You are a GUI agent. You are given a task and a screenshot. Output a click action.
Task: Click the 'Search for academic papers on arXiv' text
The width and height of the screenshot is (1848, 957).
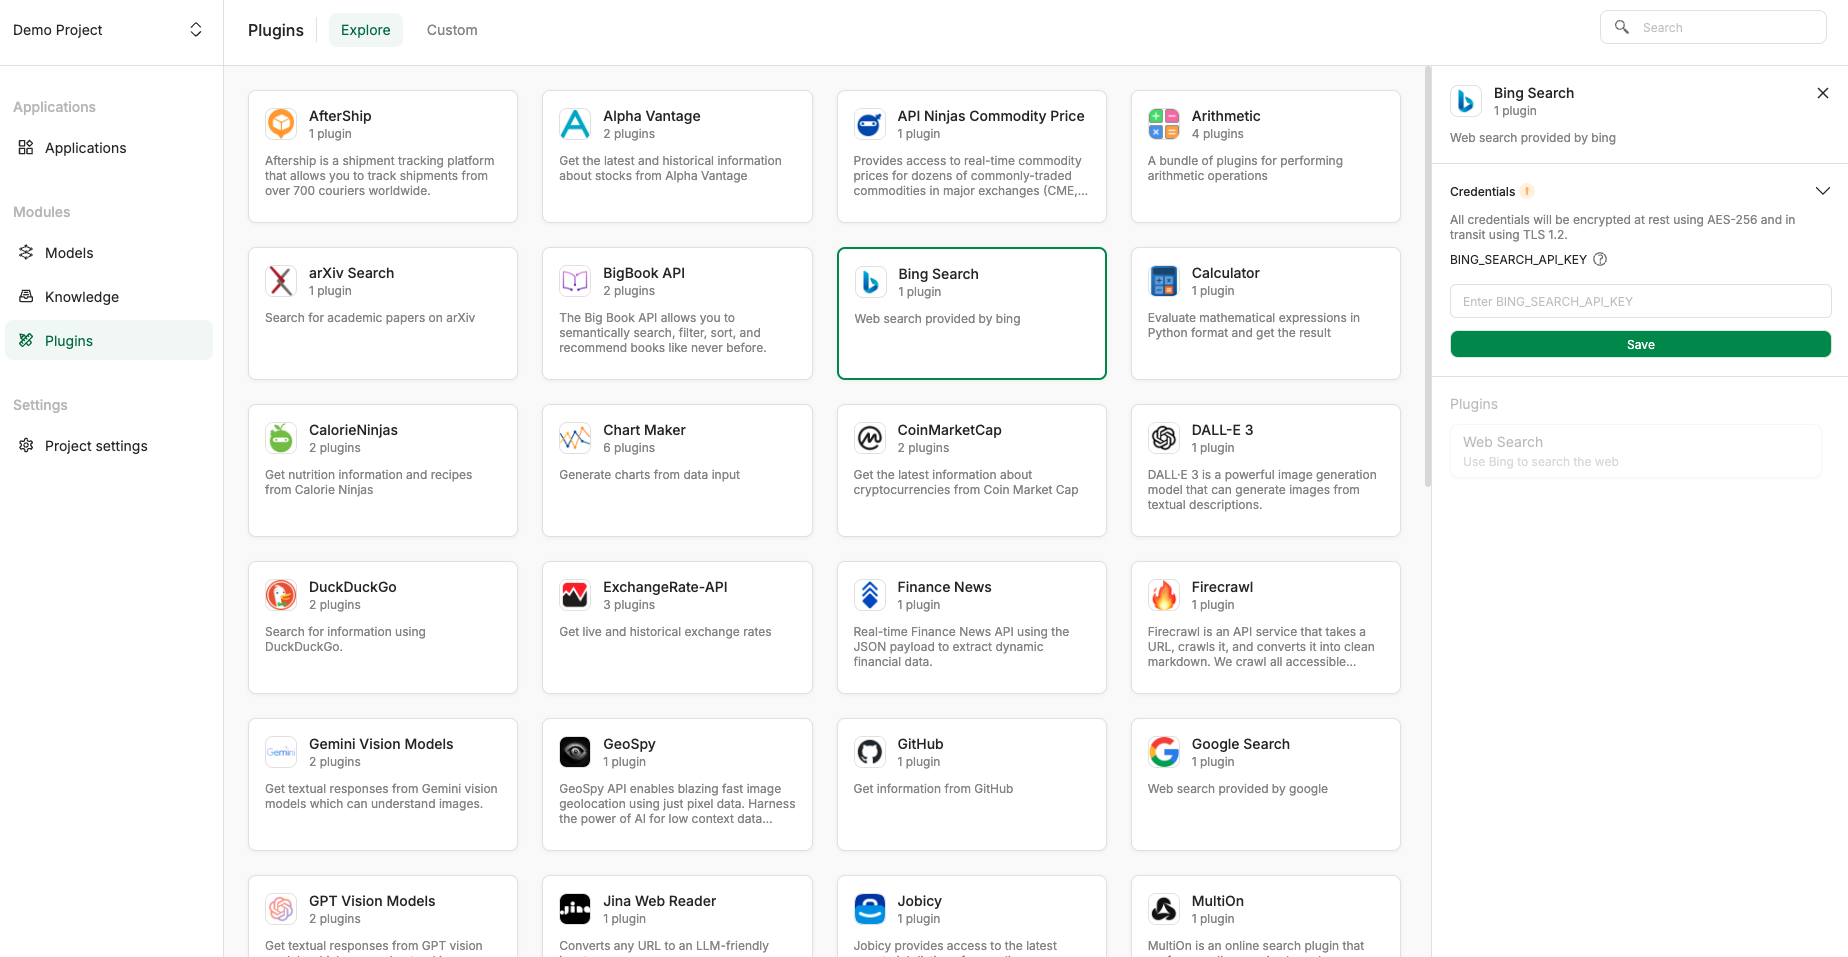pyautogui.click(x=370, y=318)
